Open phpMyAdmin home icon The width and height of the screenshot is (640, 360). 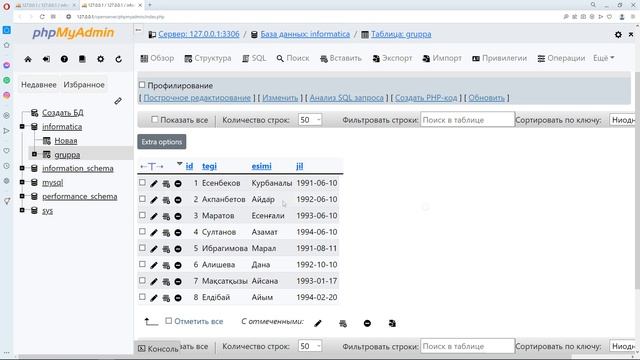[28, 59]
